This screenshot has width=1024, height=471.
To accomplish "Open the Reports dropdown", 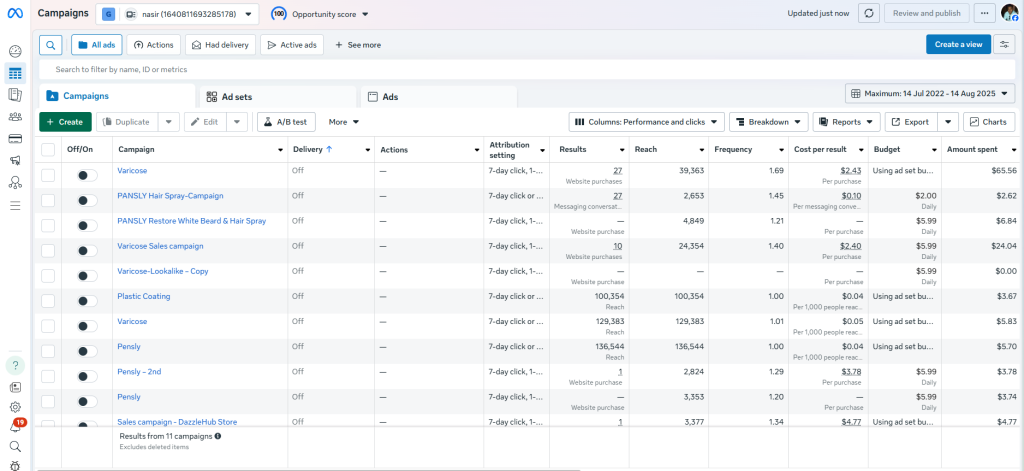I will [847, 122].
